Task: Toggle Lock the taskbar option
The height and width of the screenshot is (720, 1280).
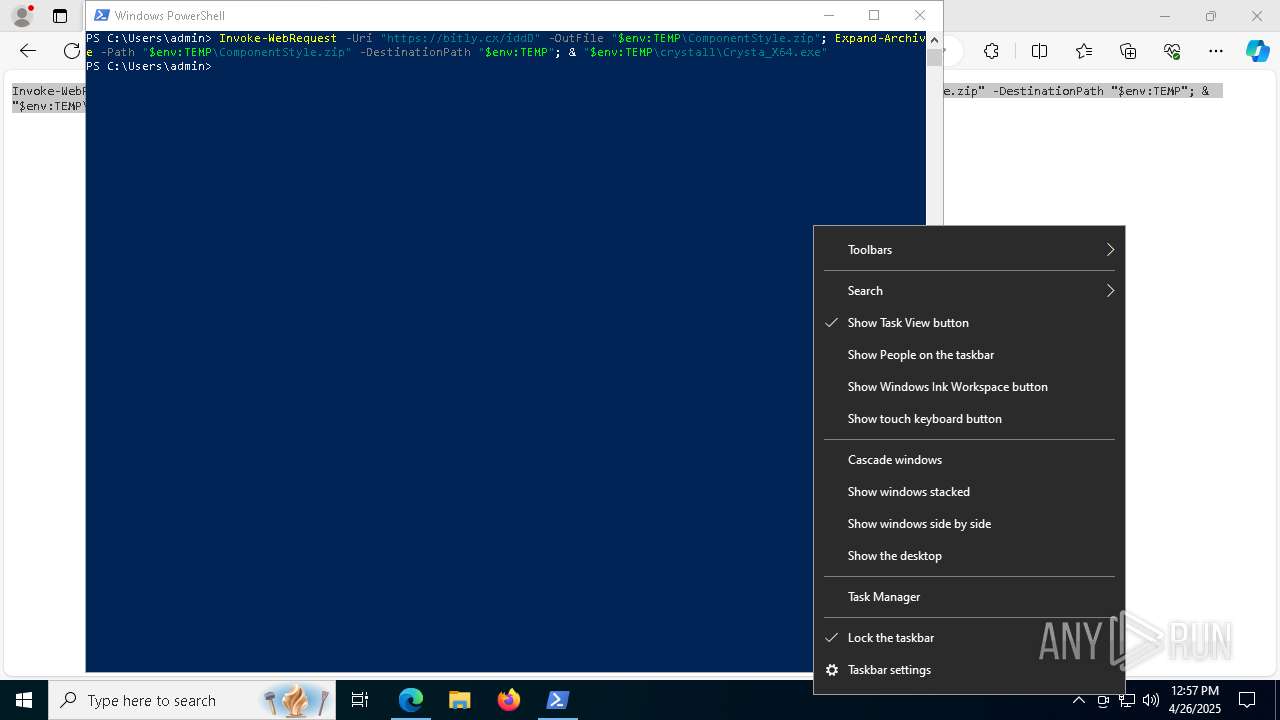Action: pos(969,638)
